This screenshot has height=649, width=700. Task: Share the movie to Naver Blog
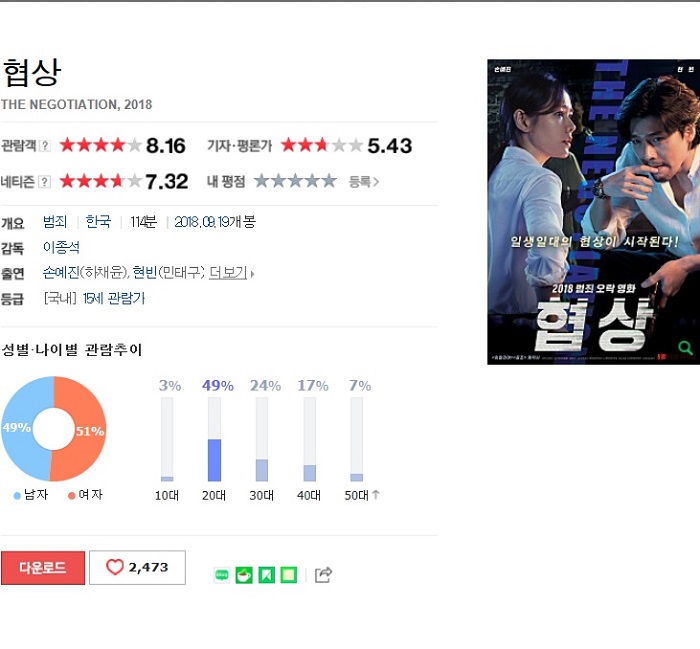click(222, 575)
